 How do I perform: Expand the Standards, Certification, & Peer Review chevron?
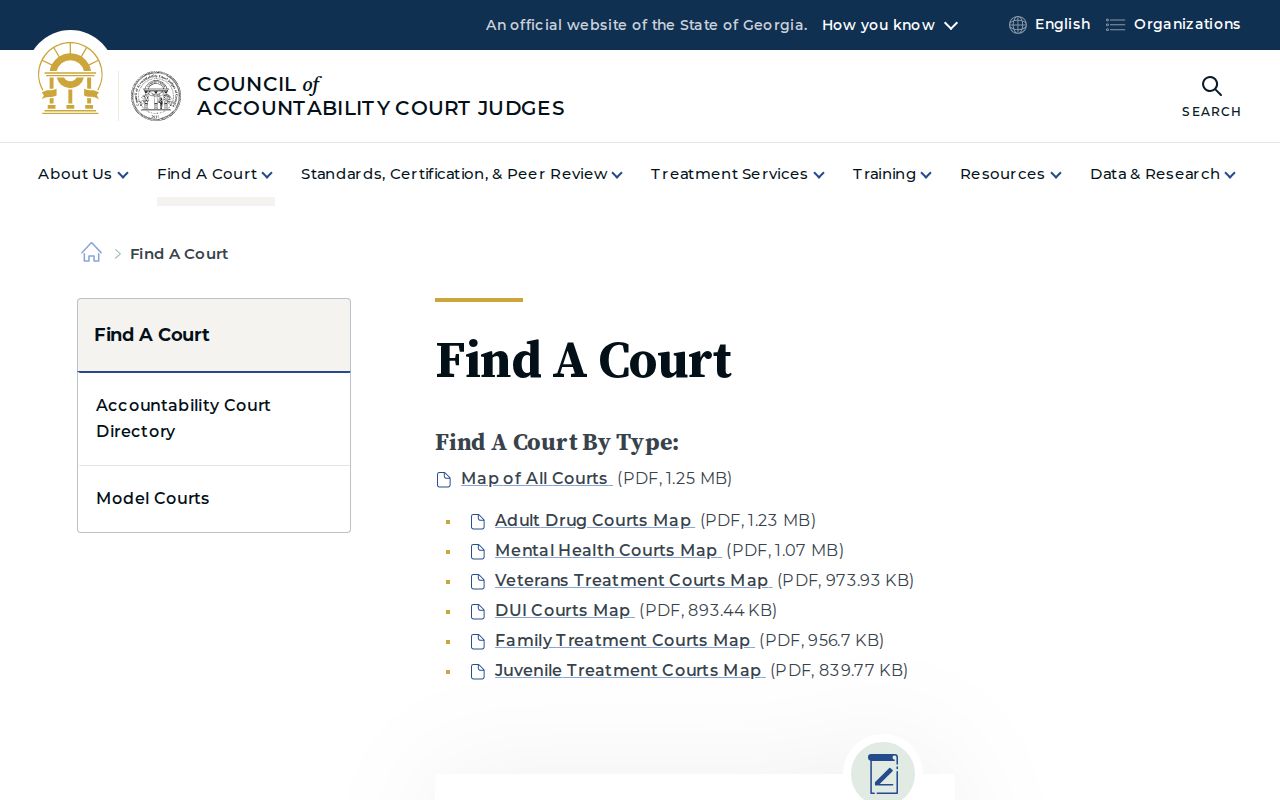tap(617, 175)
